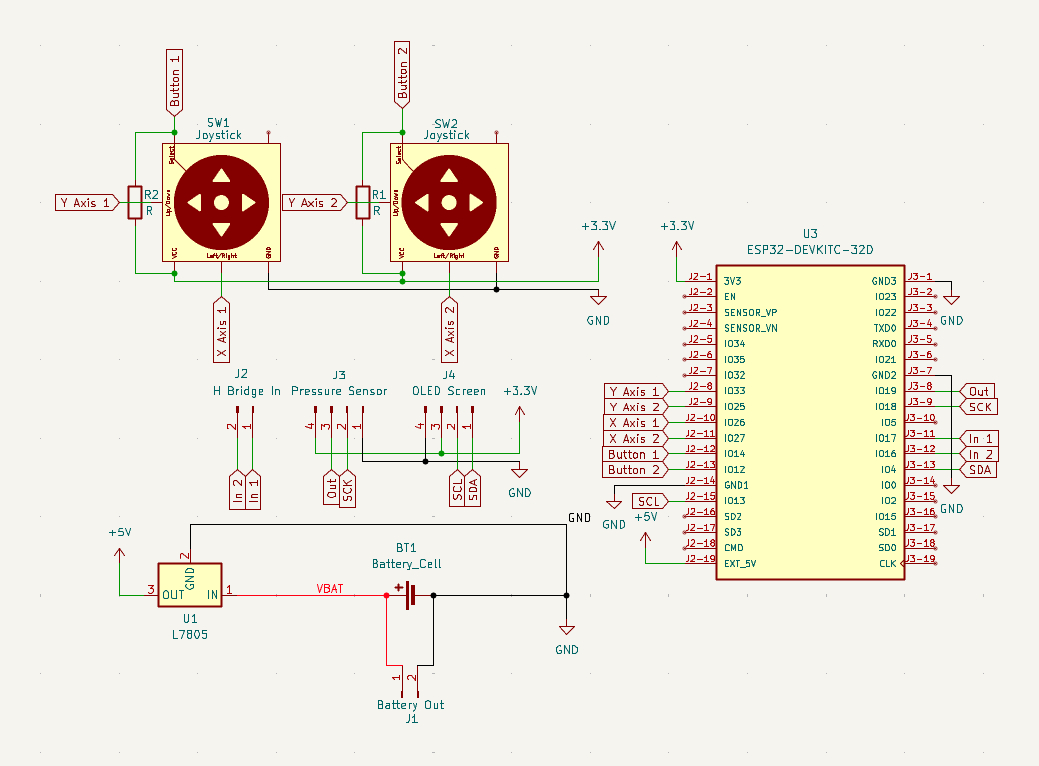Click the GND symbol below the battery
Screen dimensions: 1039x766
[x=567, y=634]
